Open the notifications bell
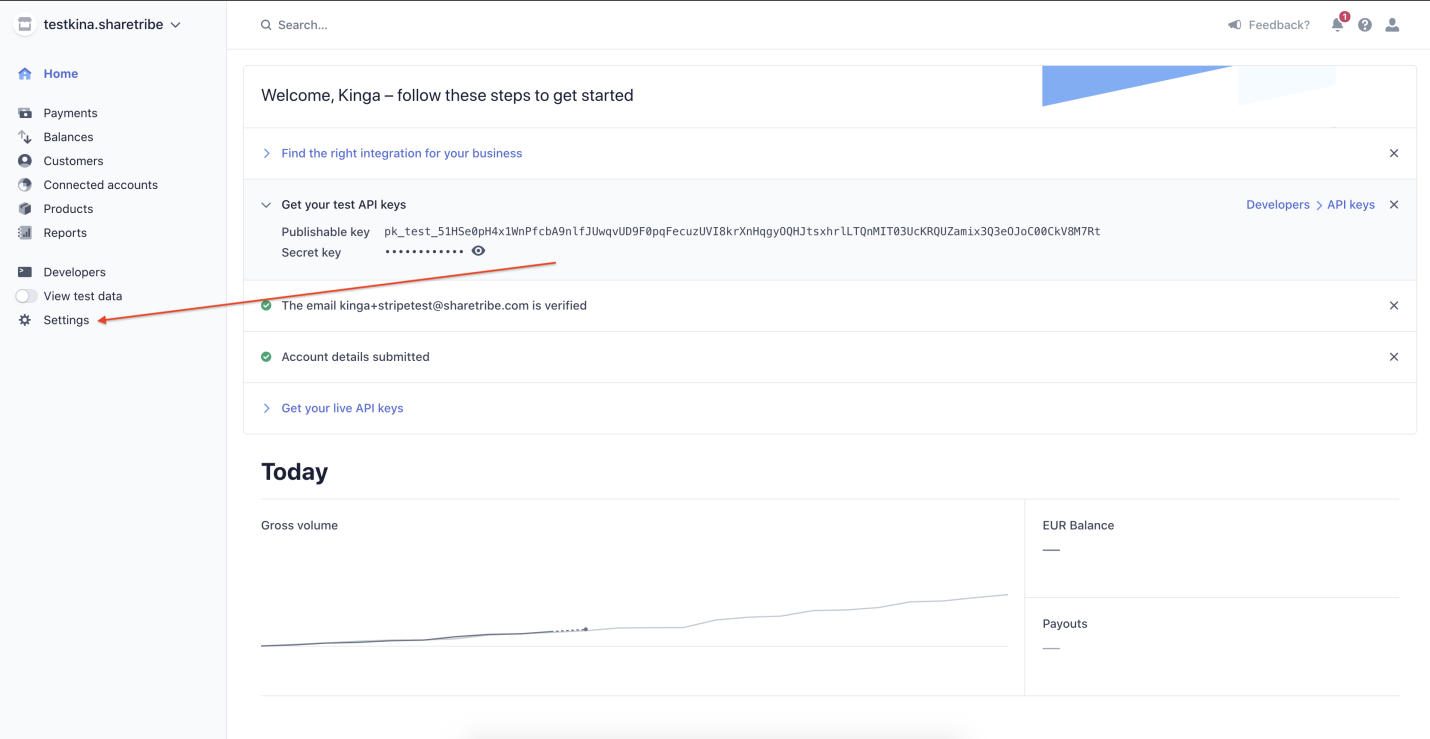 (1338, 24)
